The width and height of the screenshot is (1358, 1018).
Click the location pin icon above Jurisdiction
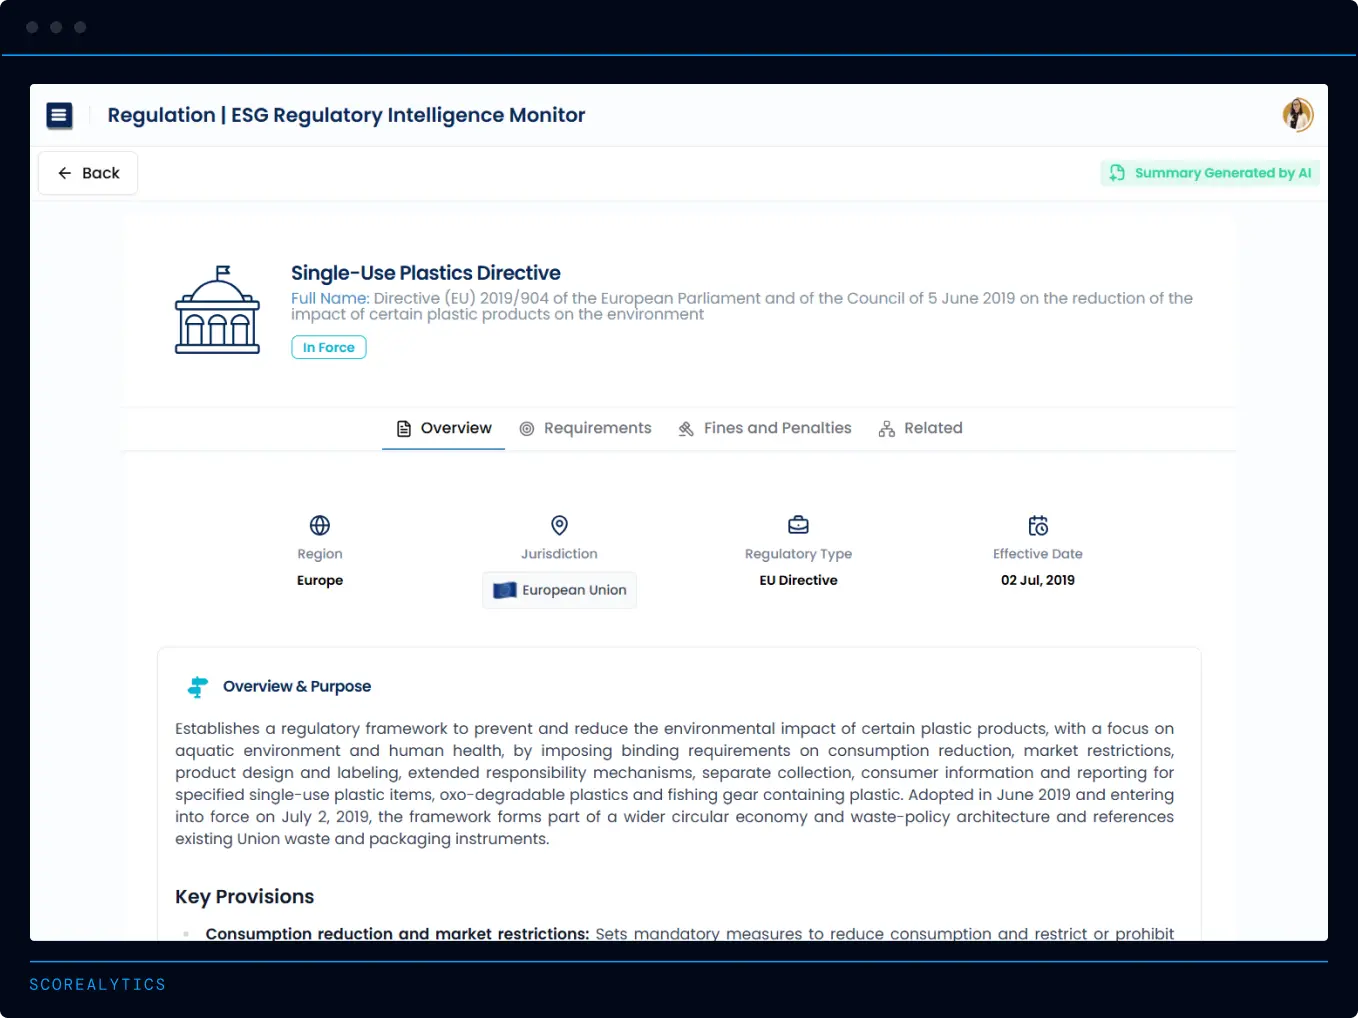pos(559,525)
